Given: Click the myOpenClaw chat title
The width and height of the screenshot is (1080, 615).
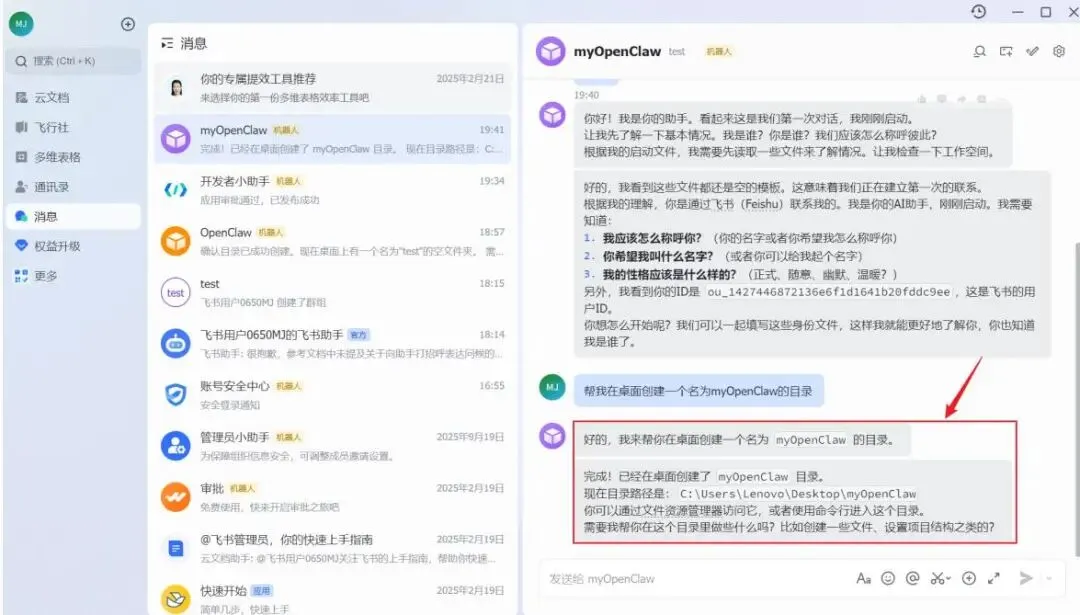Looking at the screenshot, I should 617,52.
